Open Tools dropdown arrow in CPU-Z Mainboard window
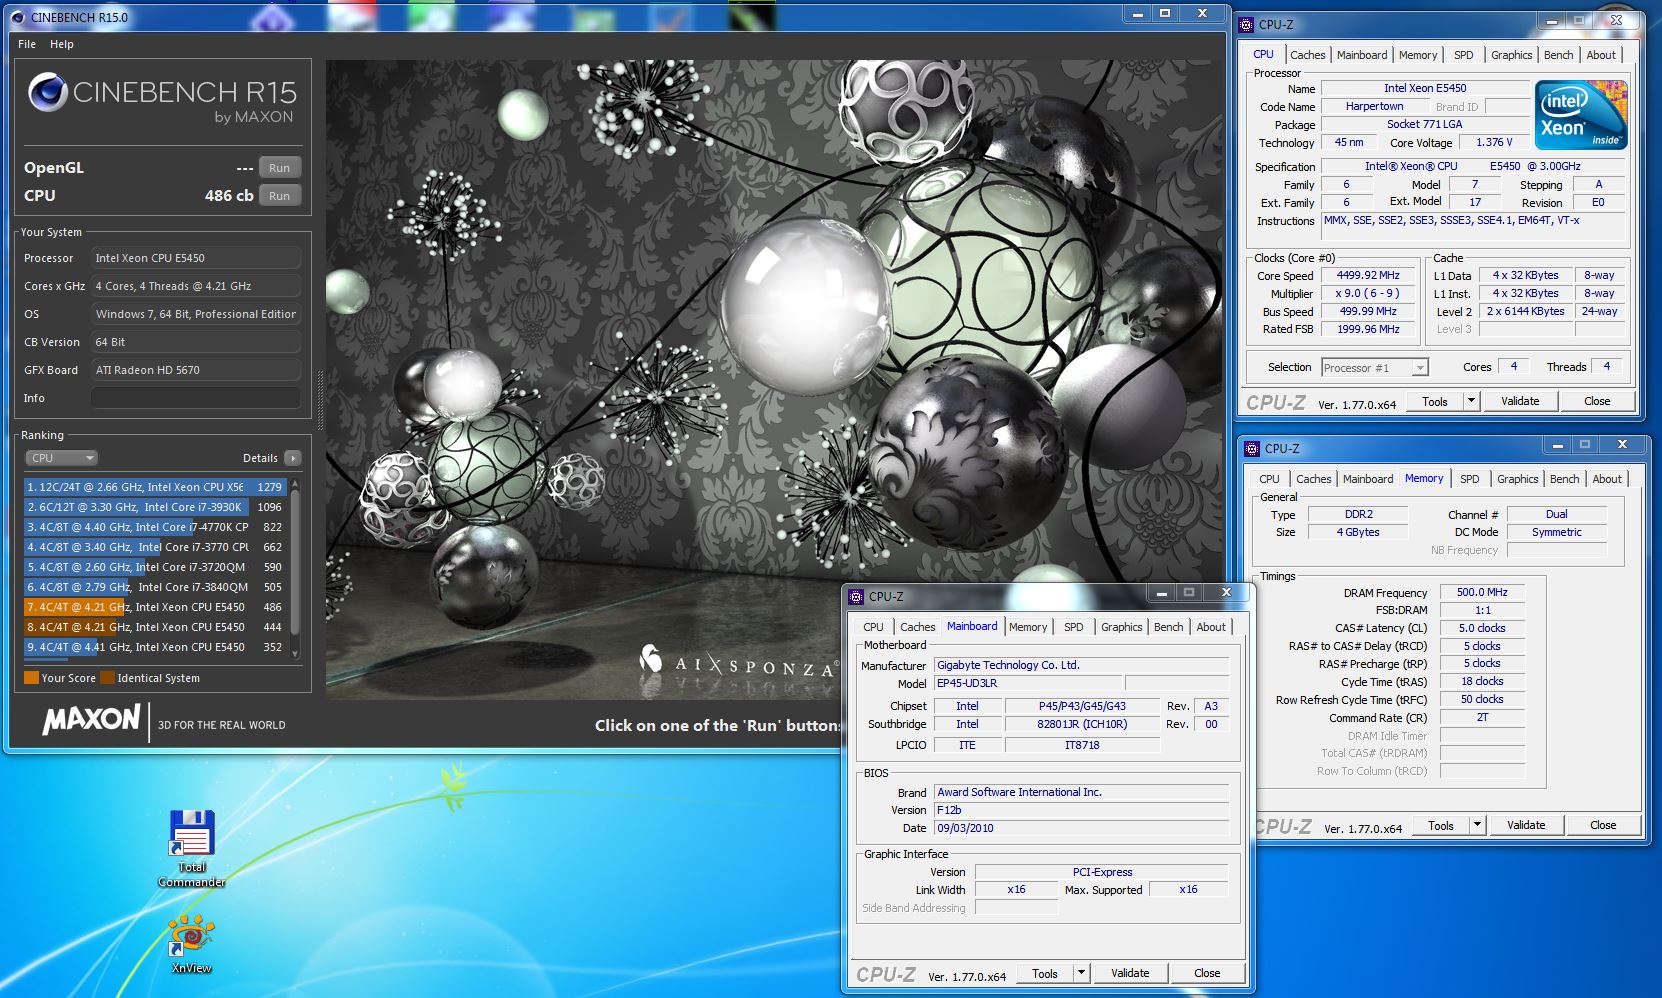The width and height of the screenshot is (1662, 998). coord(1081,973)
